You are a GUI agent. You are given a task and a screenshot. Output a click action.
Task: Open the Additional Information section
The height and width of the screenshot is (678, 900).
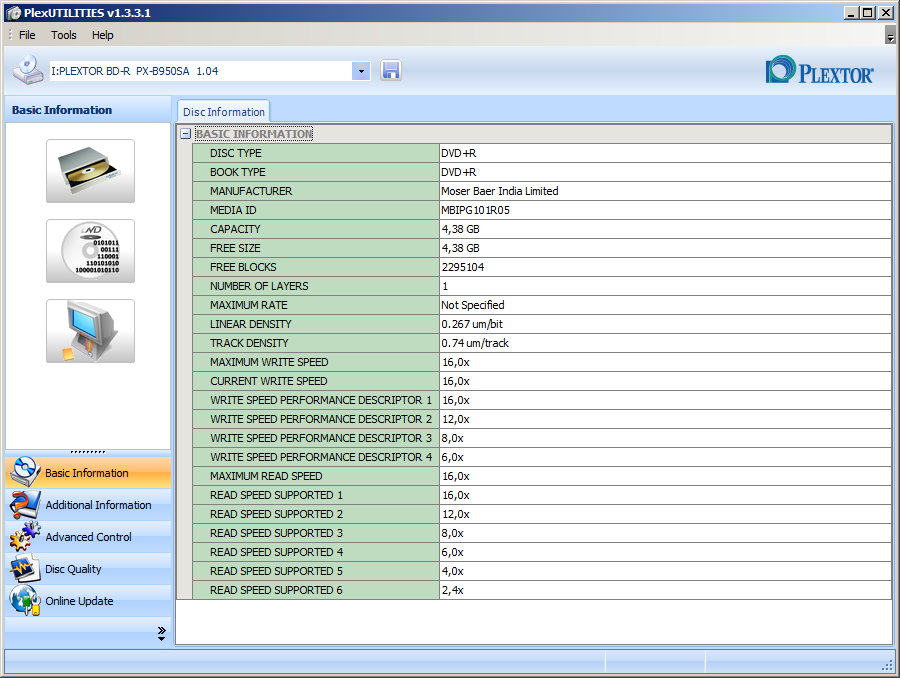88,505
